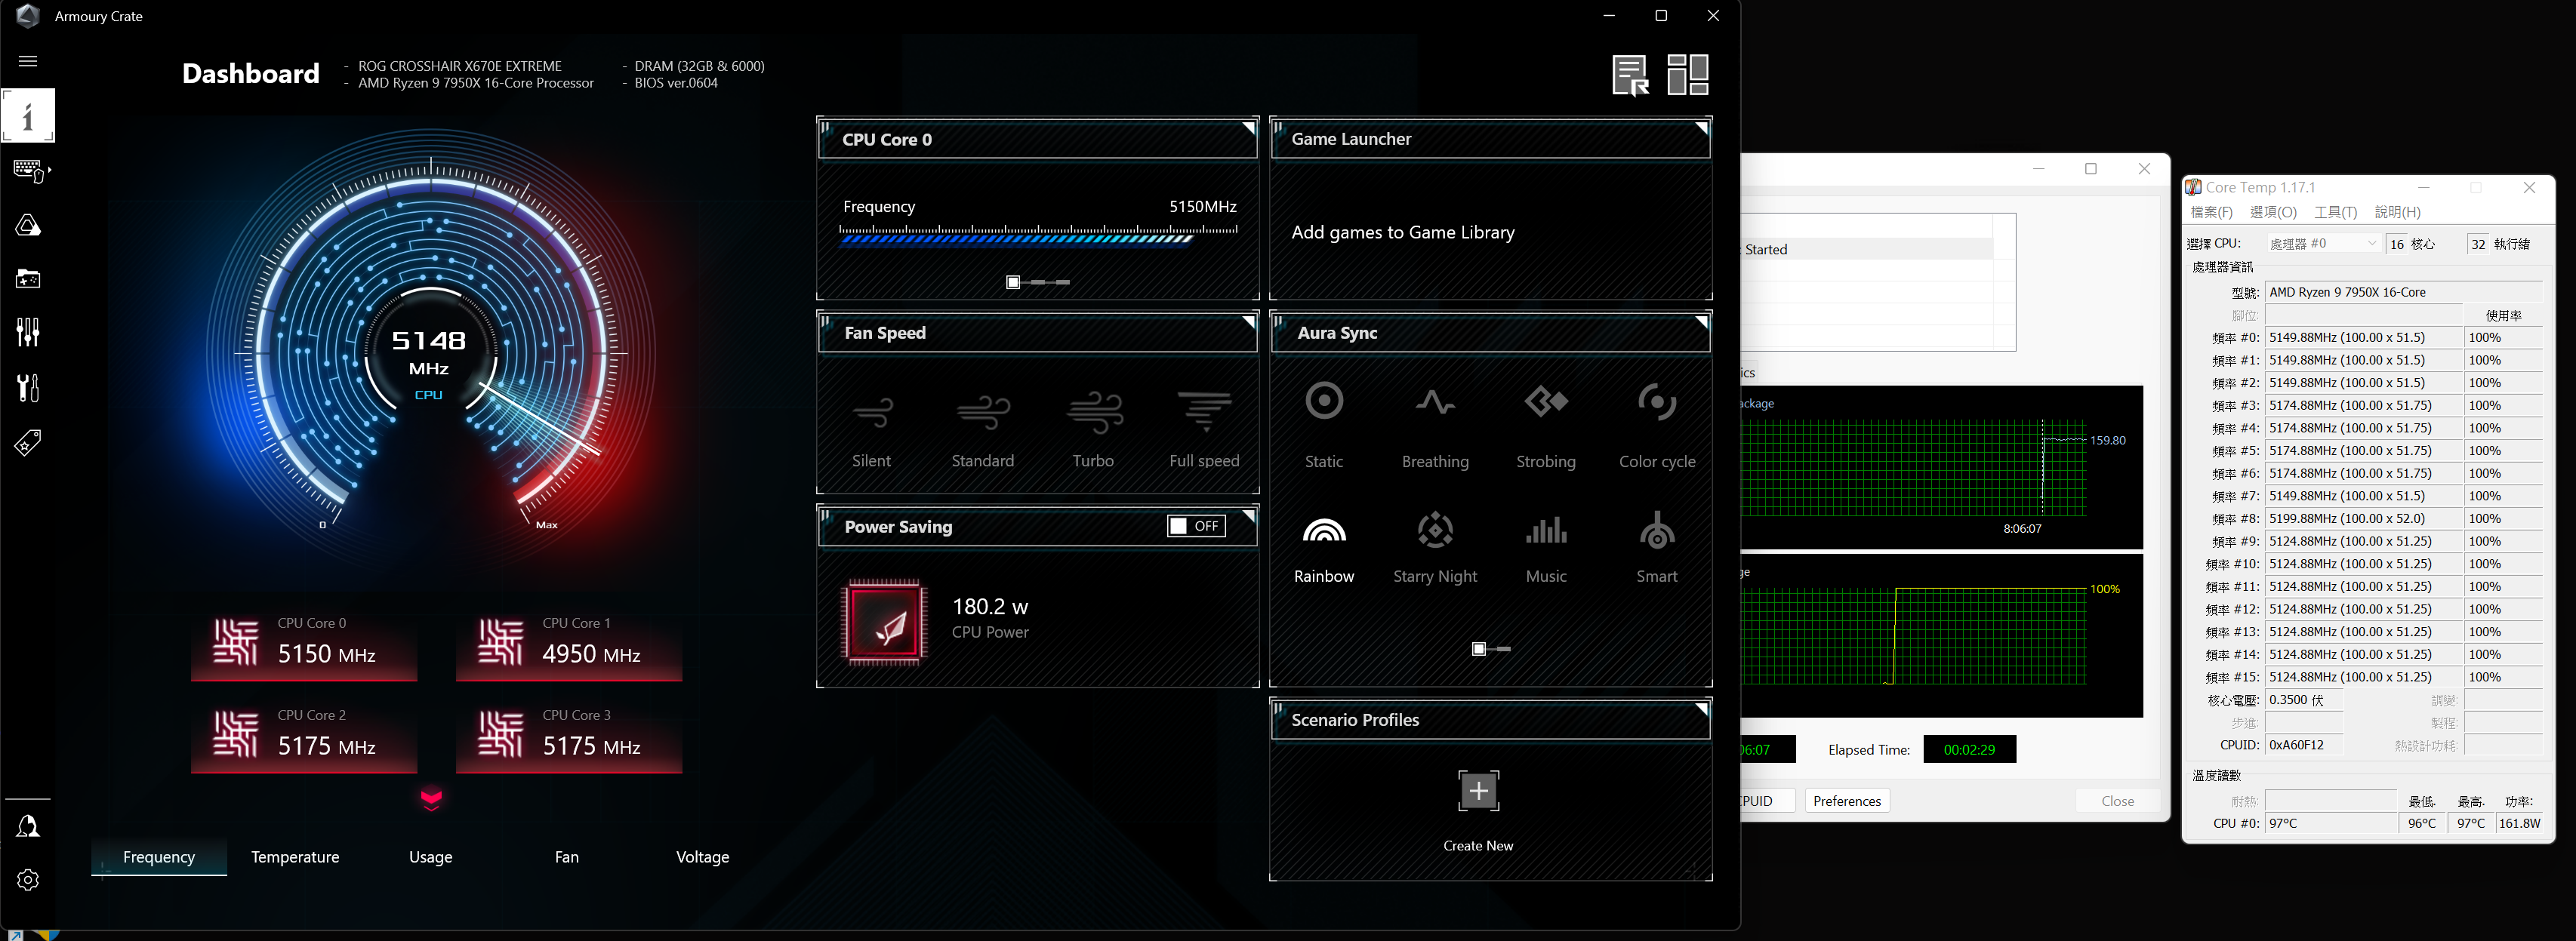Click the red chevron below CPU cores
Image resolution: width=2576 pixels, height=941 pixels.
pos(431,799)
